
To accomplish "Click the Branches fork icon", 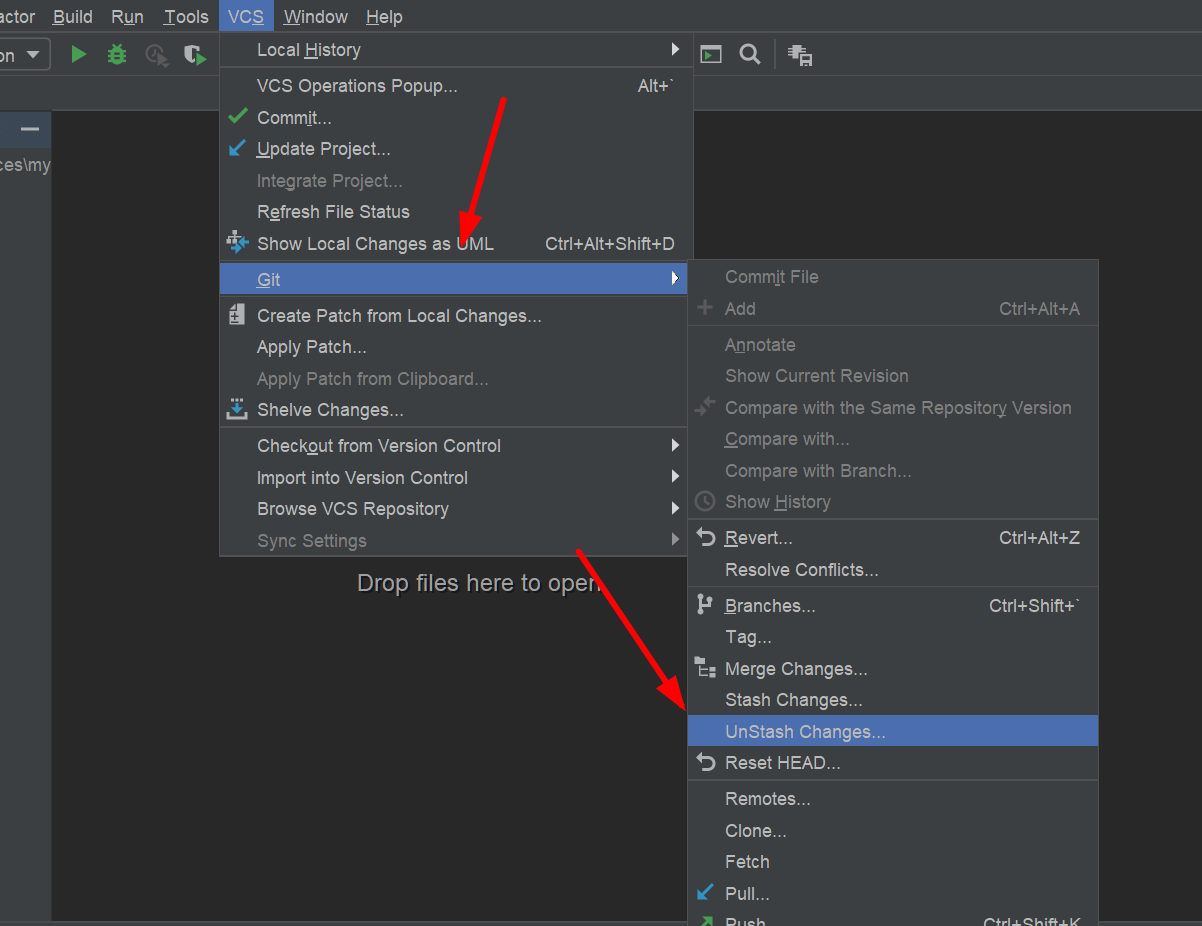I will point(705,605).
